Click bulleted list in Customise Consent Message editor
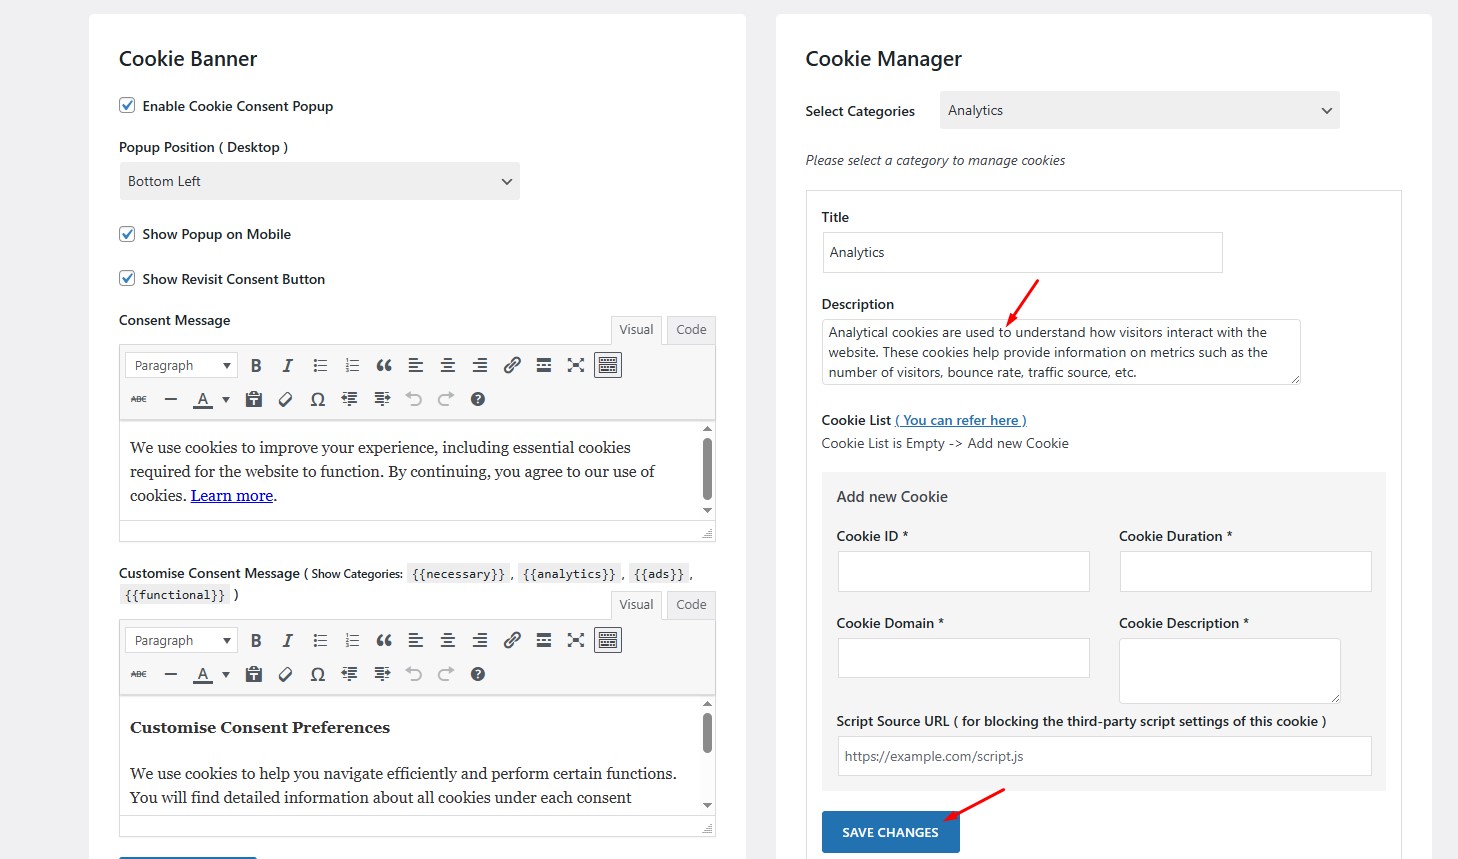This screenshot has height=859, width=1458. click(x=320, y=641)
